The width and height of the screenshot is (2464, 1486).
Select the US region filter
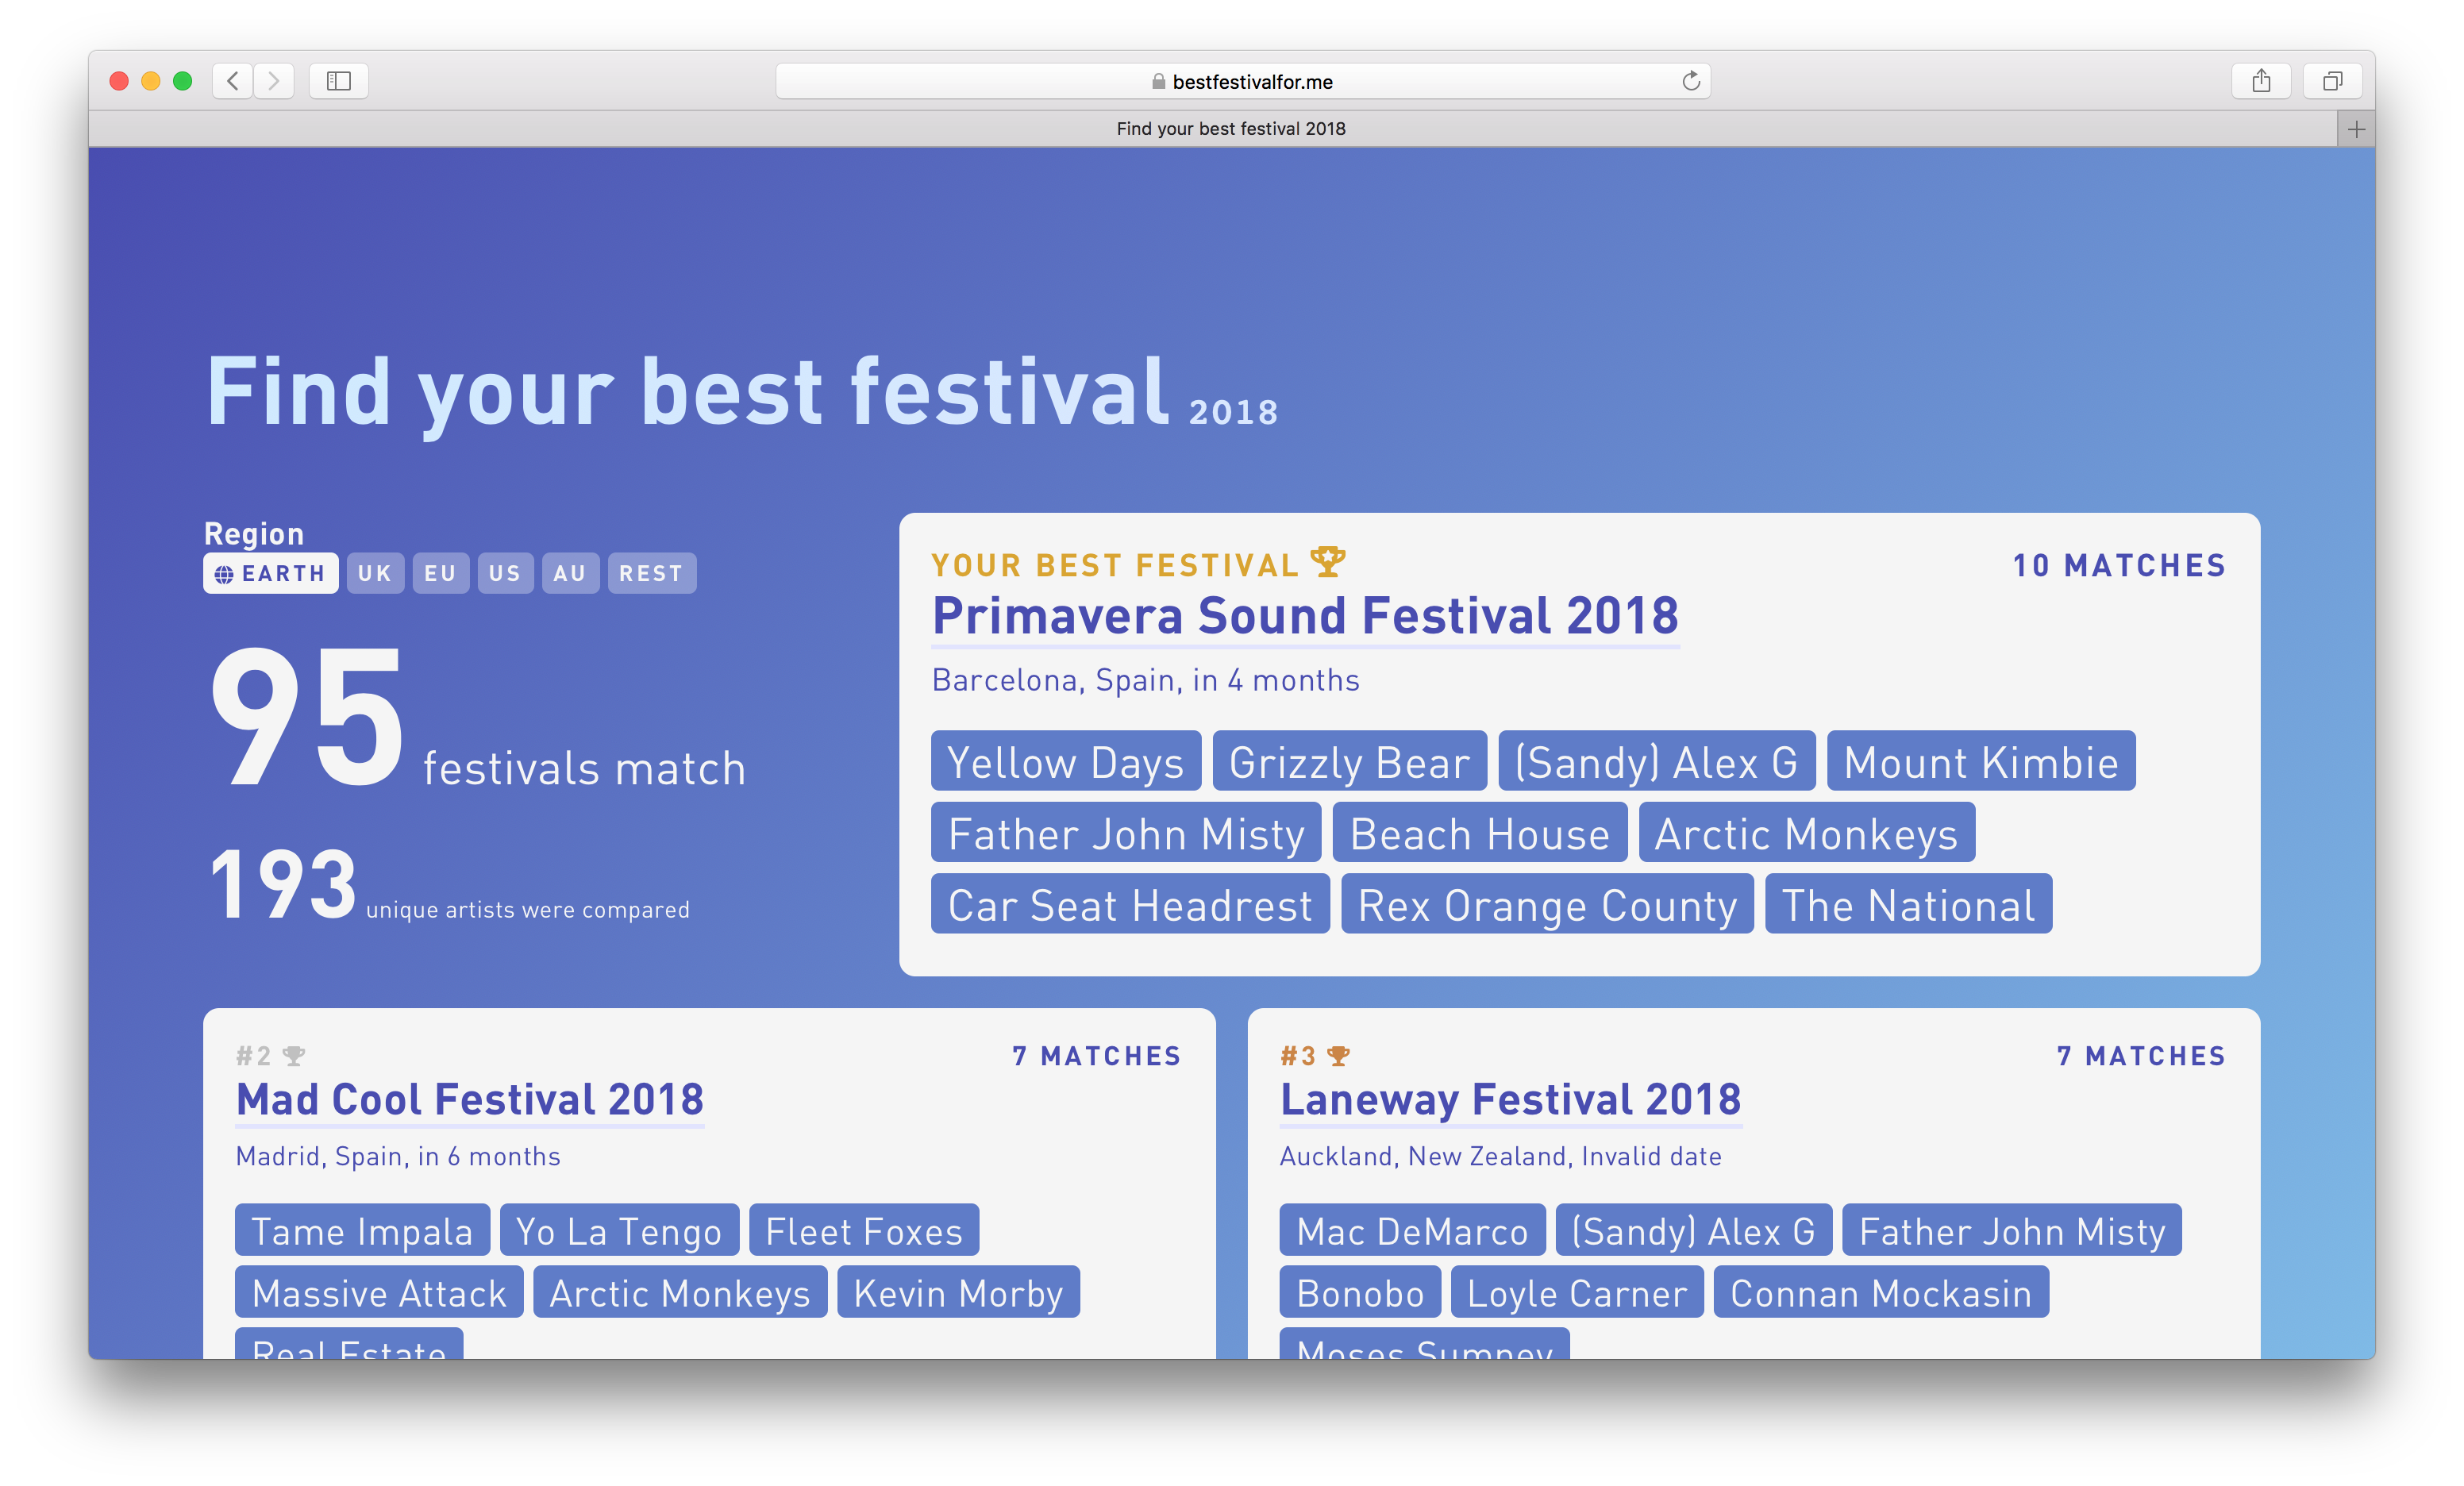click(x=505, y=573)
